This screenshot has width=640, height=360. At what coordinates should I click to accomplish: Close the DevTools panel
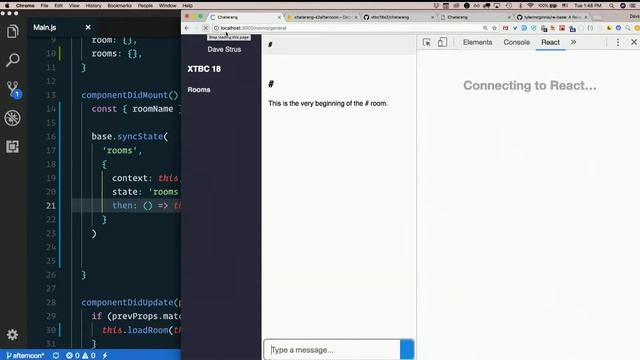634,42
